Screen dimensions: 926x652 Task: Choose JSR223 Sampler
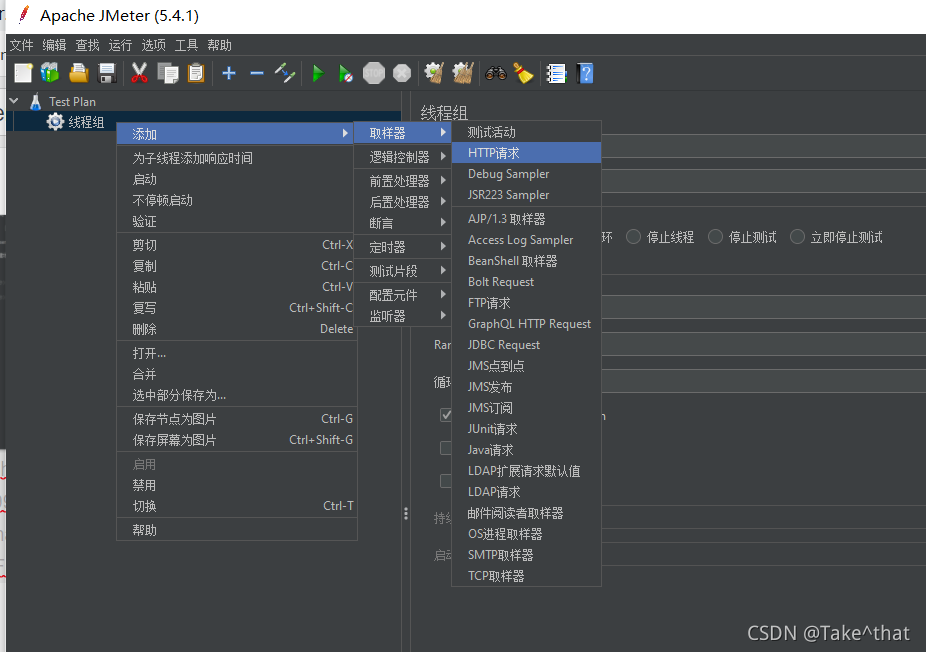point(526,195)
